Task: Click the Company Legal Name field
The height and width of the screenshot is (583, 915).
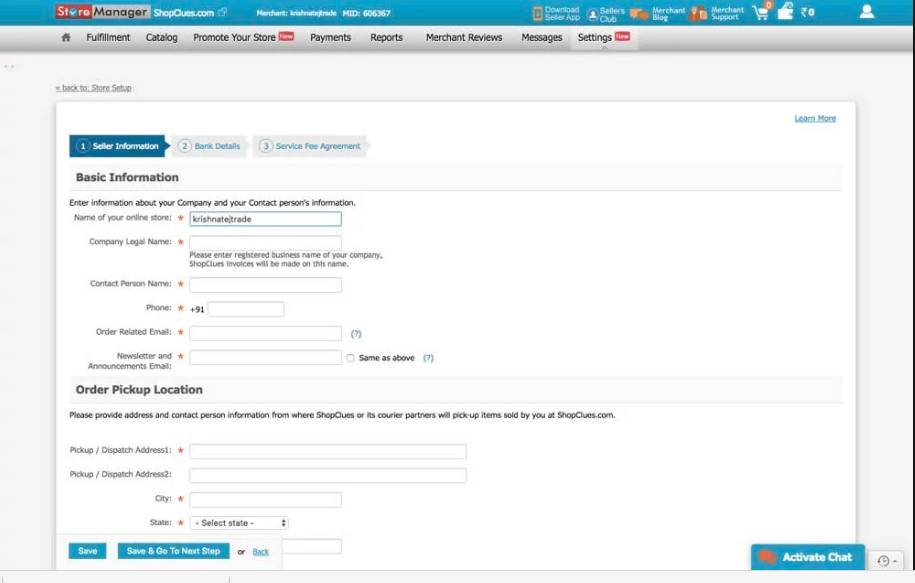Action: (x=265, y=243)
